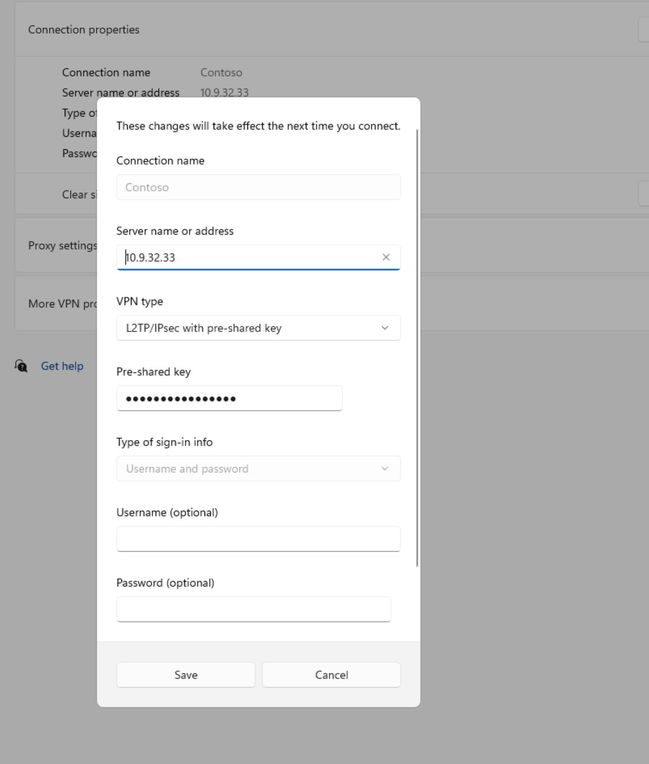Click the dialog's vertical scrollbar

[x=417, y=350]
